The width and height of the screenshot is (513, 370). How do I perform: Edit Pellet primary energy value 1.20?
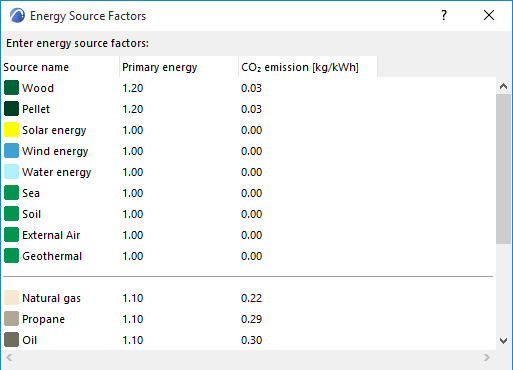pyautogui.click(x=133, y=109)
